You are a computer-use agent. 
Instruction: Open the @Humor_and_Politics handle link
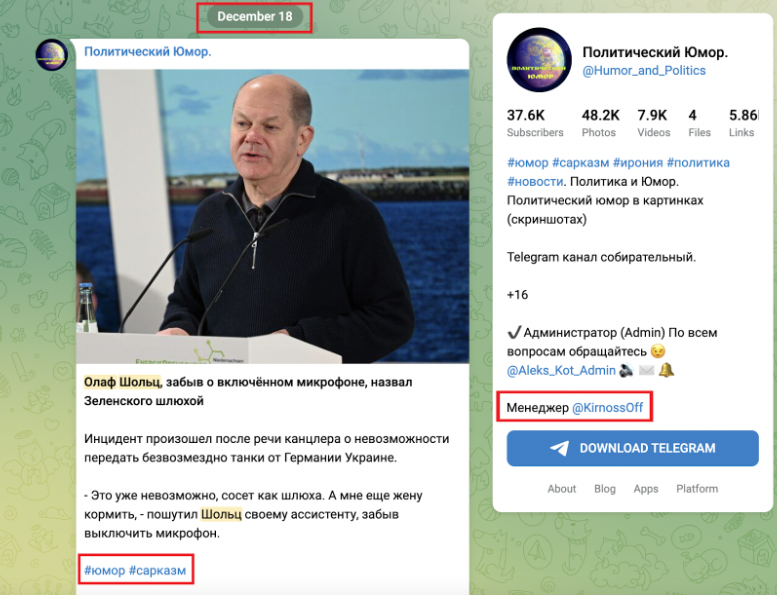(x=644, y=70)
